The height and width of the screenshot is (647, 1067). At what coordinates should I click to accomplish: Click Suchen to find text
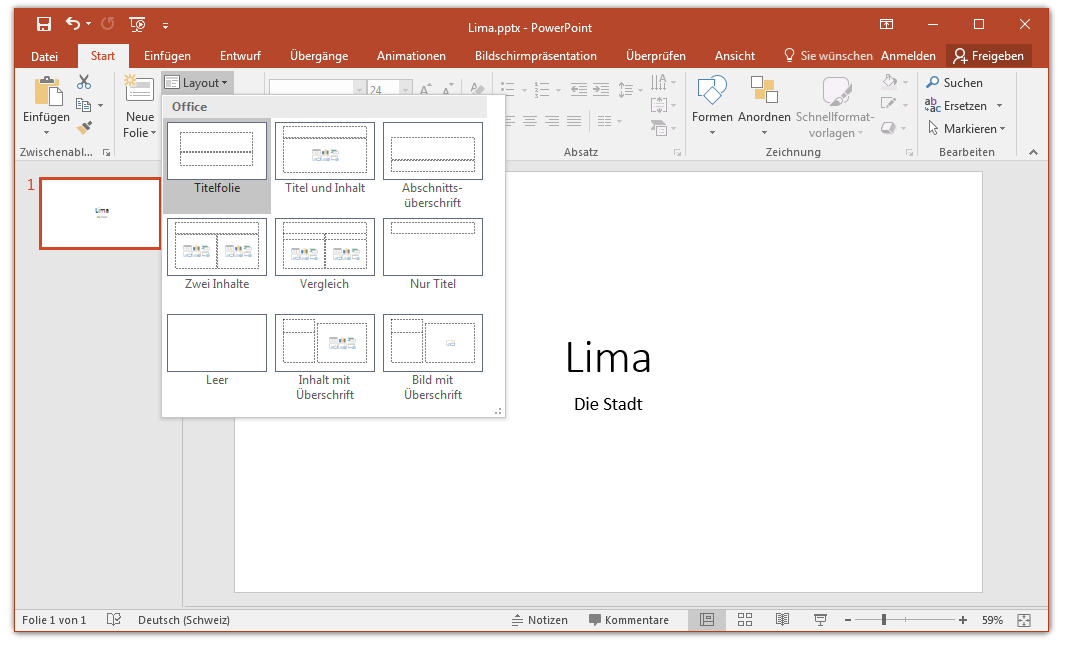tap(954, 82)
